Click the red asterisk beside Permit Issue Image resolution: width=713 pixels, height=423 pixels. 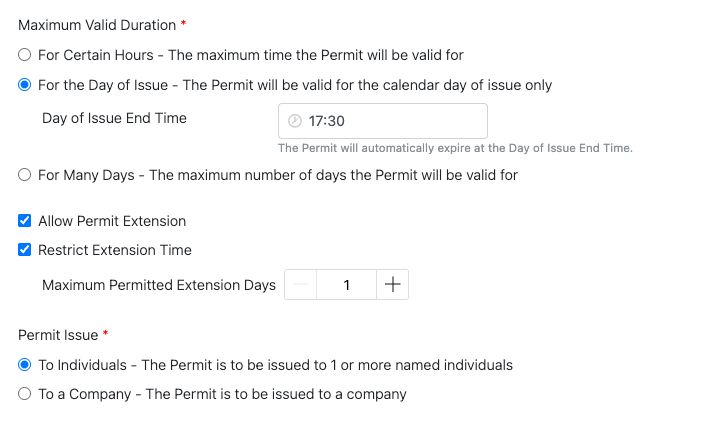[x=106, y=334]
